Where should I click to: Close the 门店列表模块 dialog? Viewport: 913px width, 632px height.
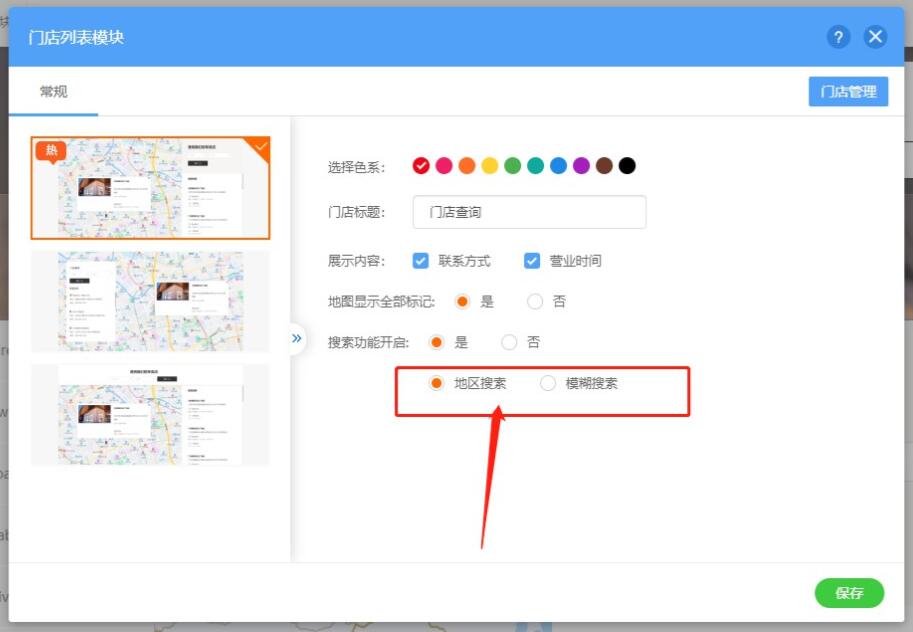[x=876, y=37]
